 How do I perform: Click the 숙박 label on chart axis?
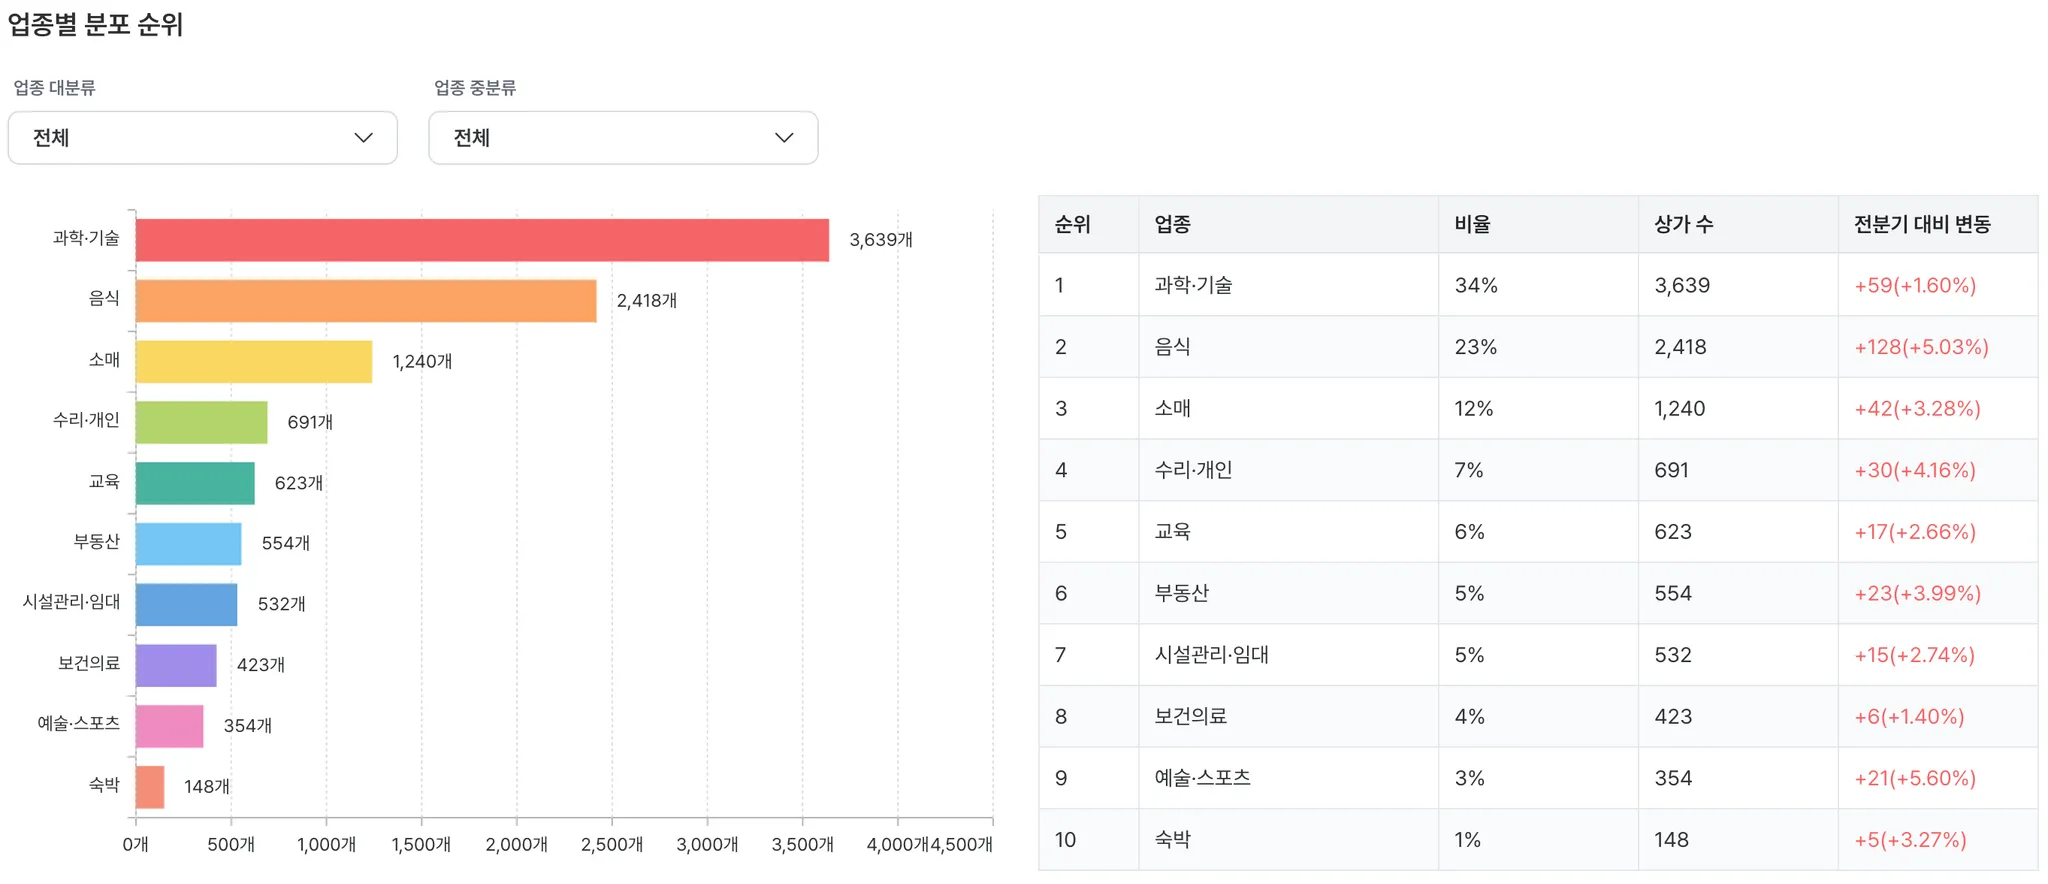click(x=104, y=785)
